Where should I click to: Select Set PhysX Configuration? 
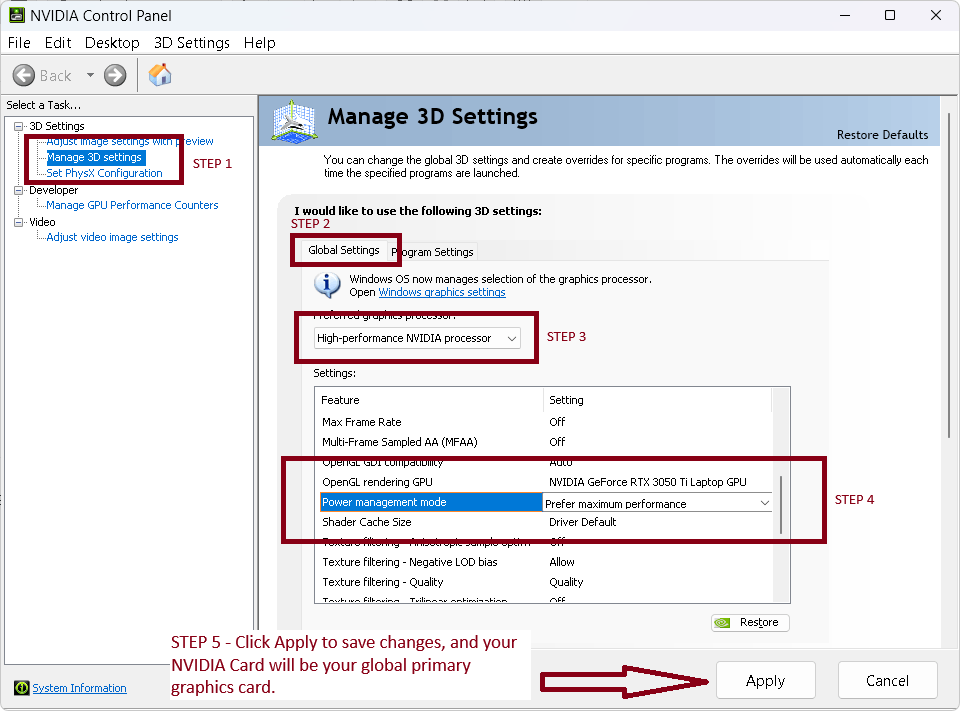[x=105, y=173]
